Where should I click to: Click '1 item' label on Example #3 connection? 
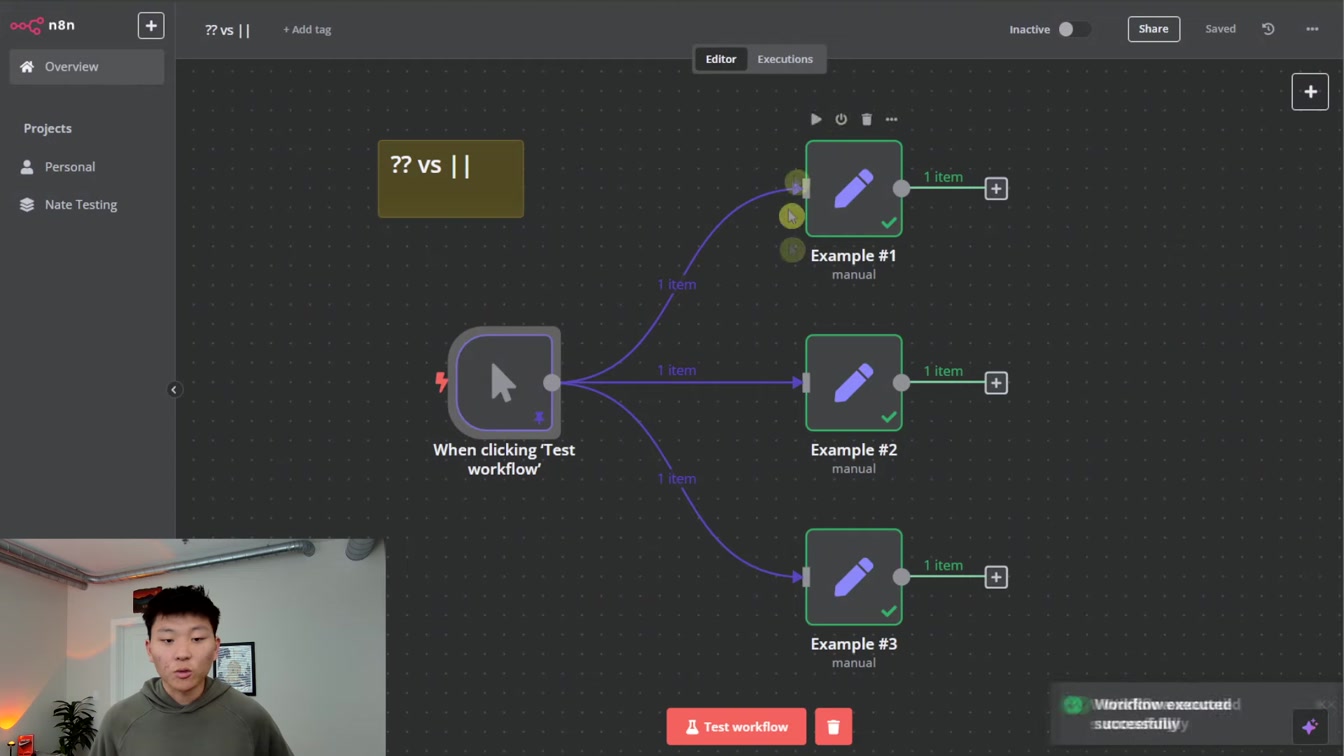pos(677,479)
